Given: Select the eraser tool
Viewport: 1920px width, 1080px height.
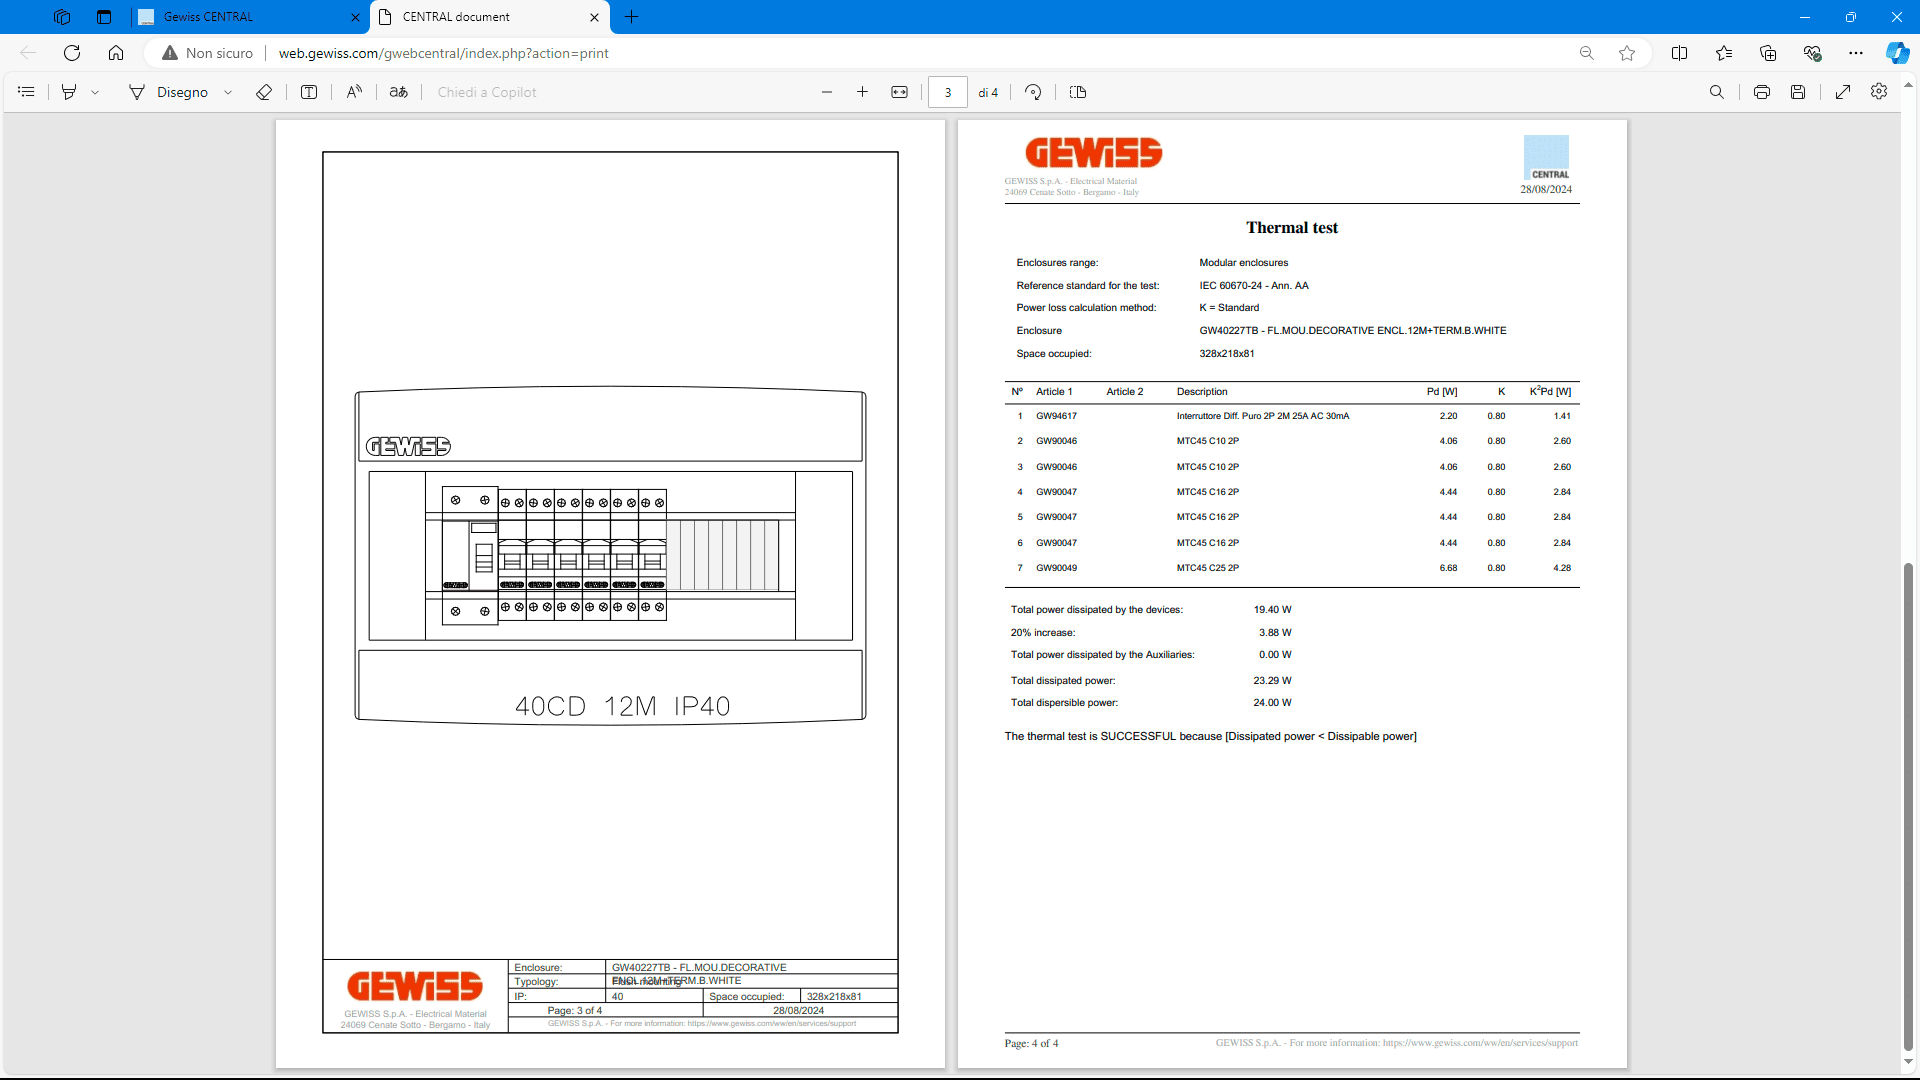Looking at the screenshot, I should pos(264,92).
